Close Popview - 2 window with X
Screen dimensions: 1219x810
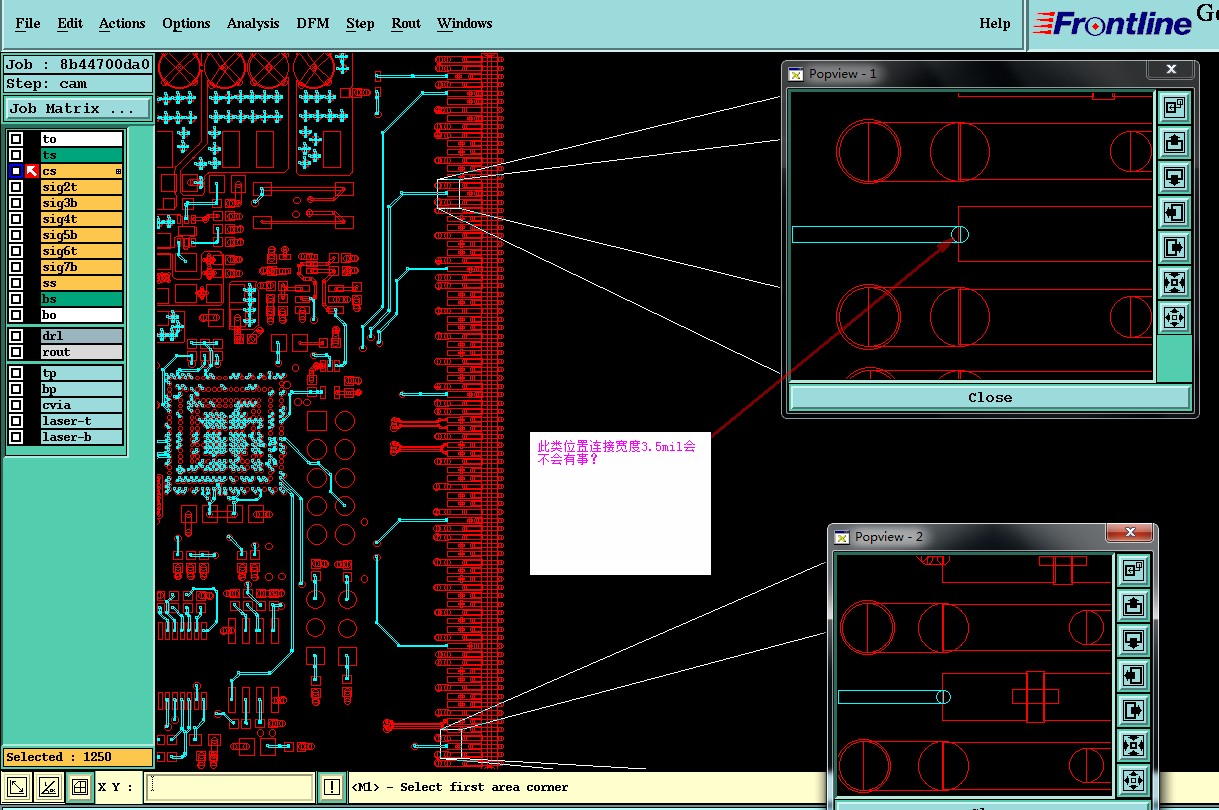point(1130,532)
